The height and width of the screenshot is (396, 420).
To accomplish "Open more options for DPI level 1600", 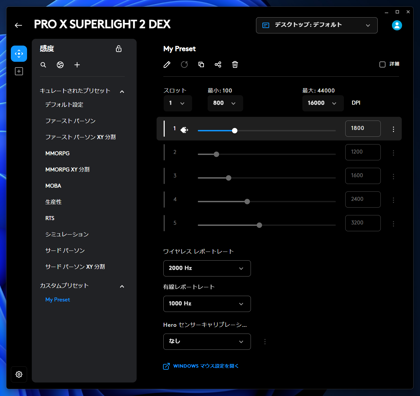I will (x=393, y=177).
